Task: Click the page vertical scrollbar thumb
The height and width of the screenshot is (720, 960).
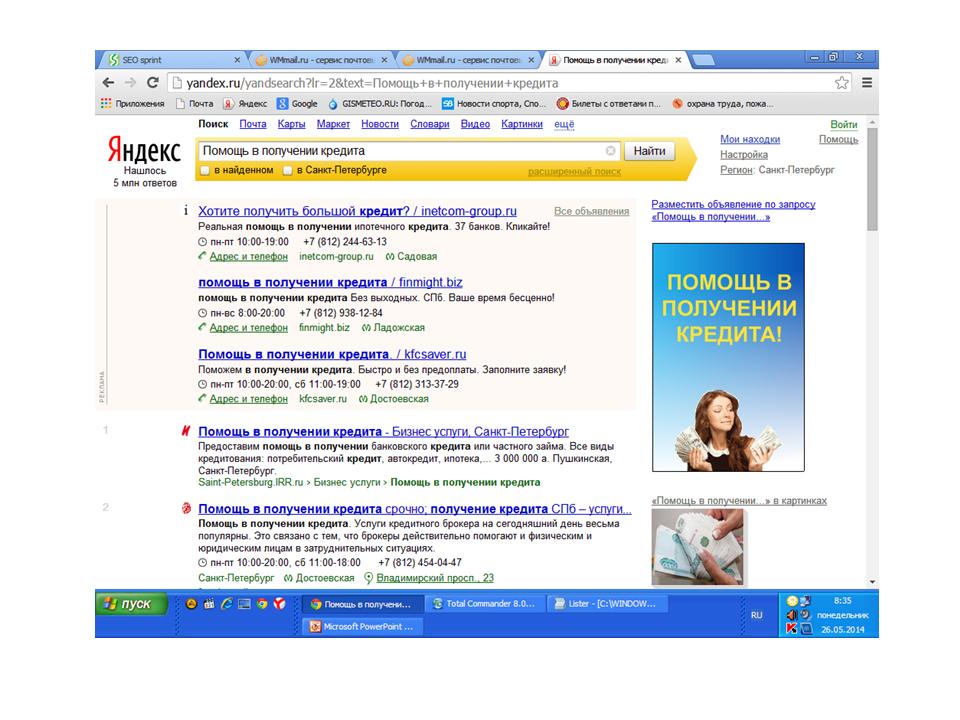Action: coord(872,179)
